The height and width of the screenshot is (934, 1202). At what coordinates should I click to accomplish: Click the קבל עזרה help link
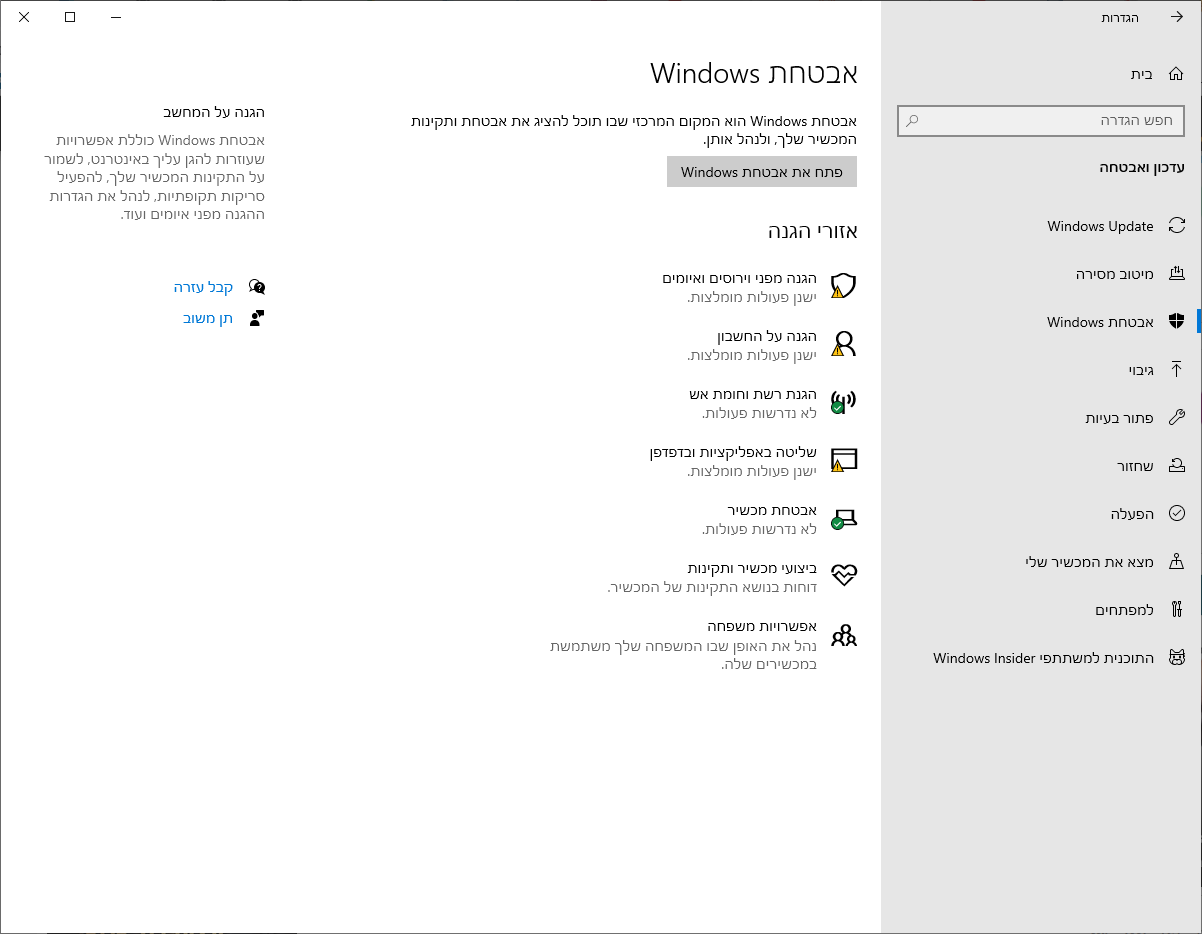tap(203, 287)
